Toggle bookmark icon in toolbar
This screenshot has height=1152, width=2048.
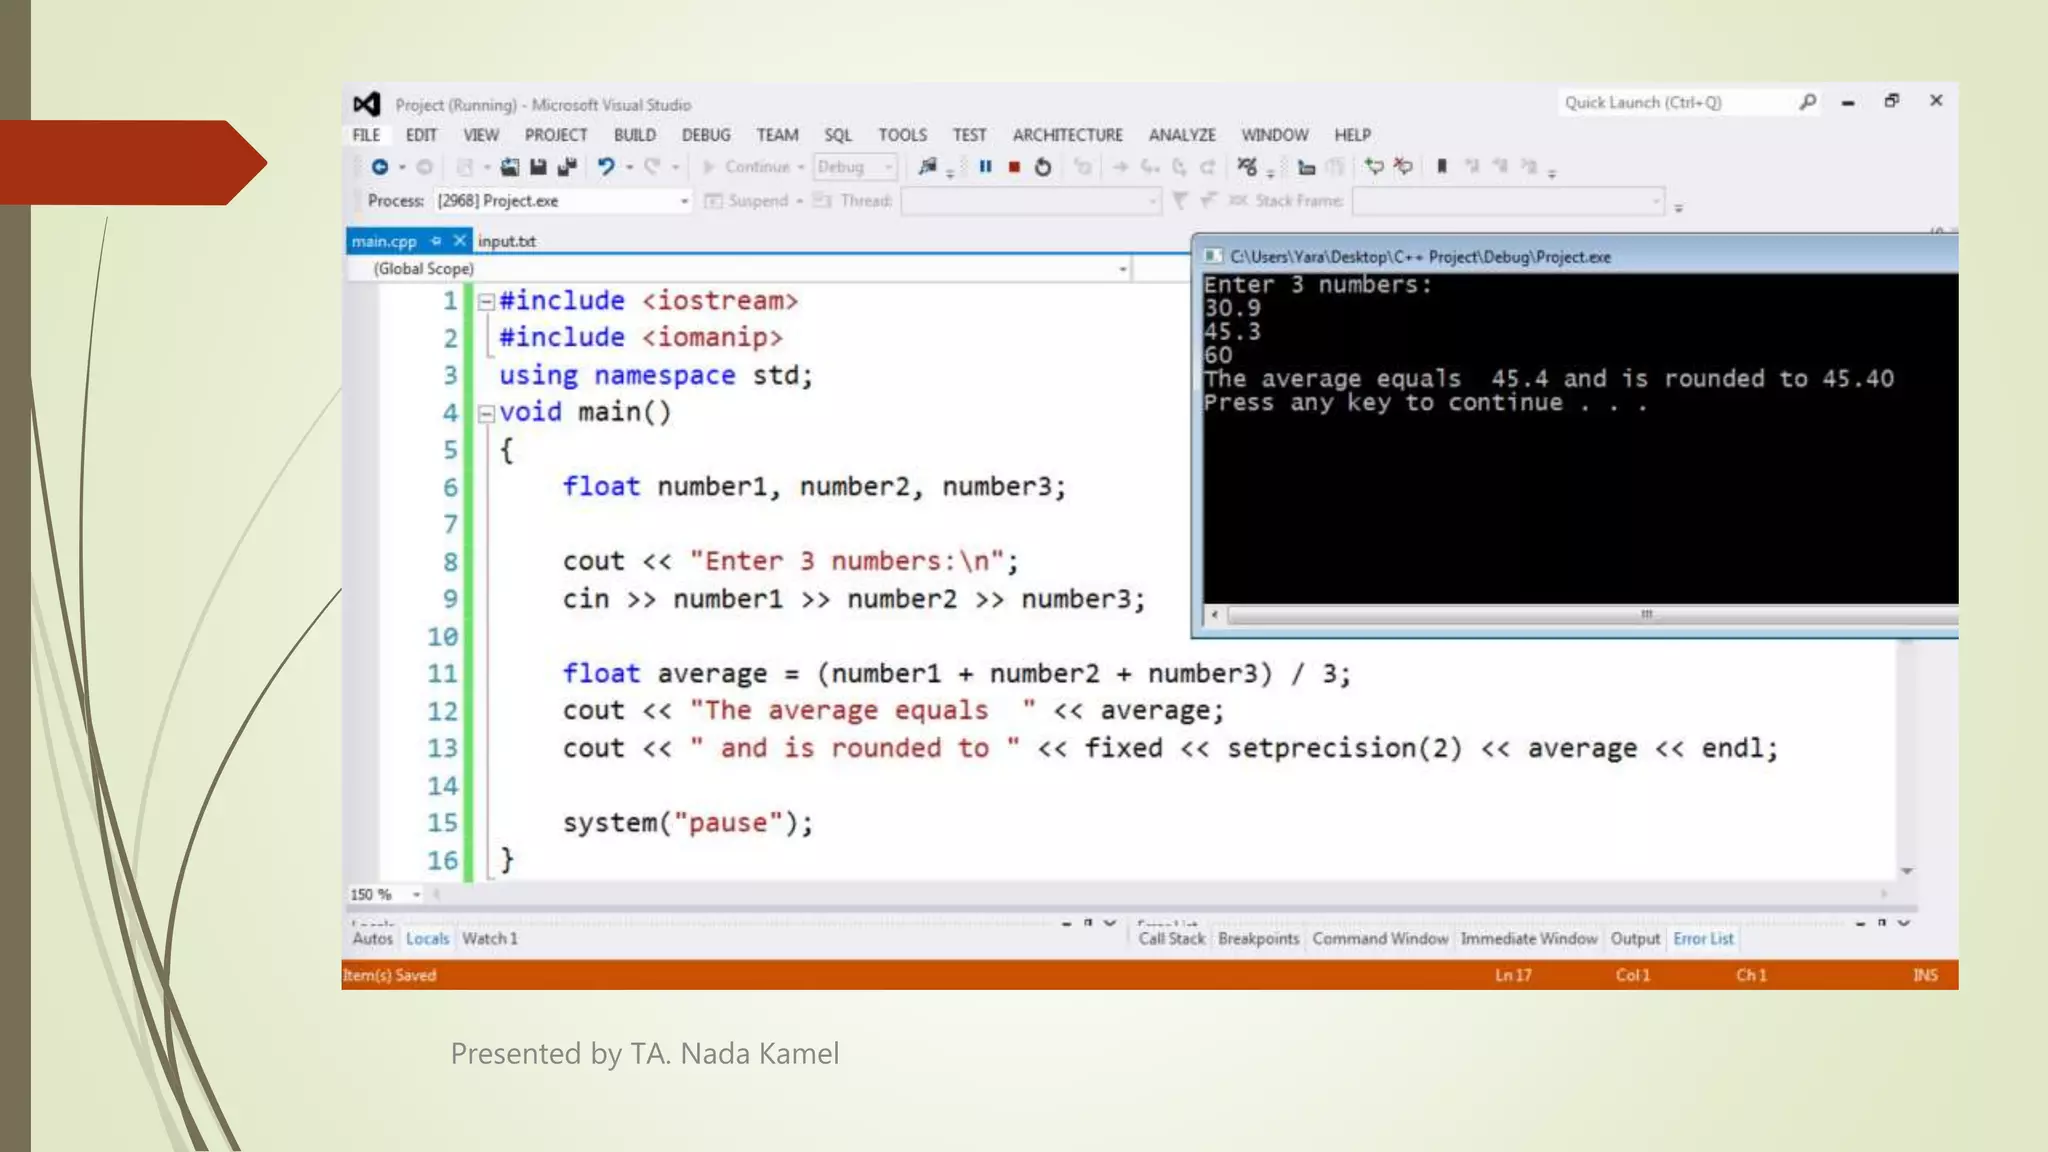click(1441, 167)
